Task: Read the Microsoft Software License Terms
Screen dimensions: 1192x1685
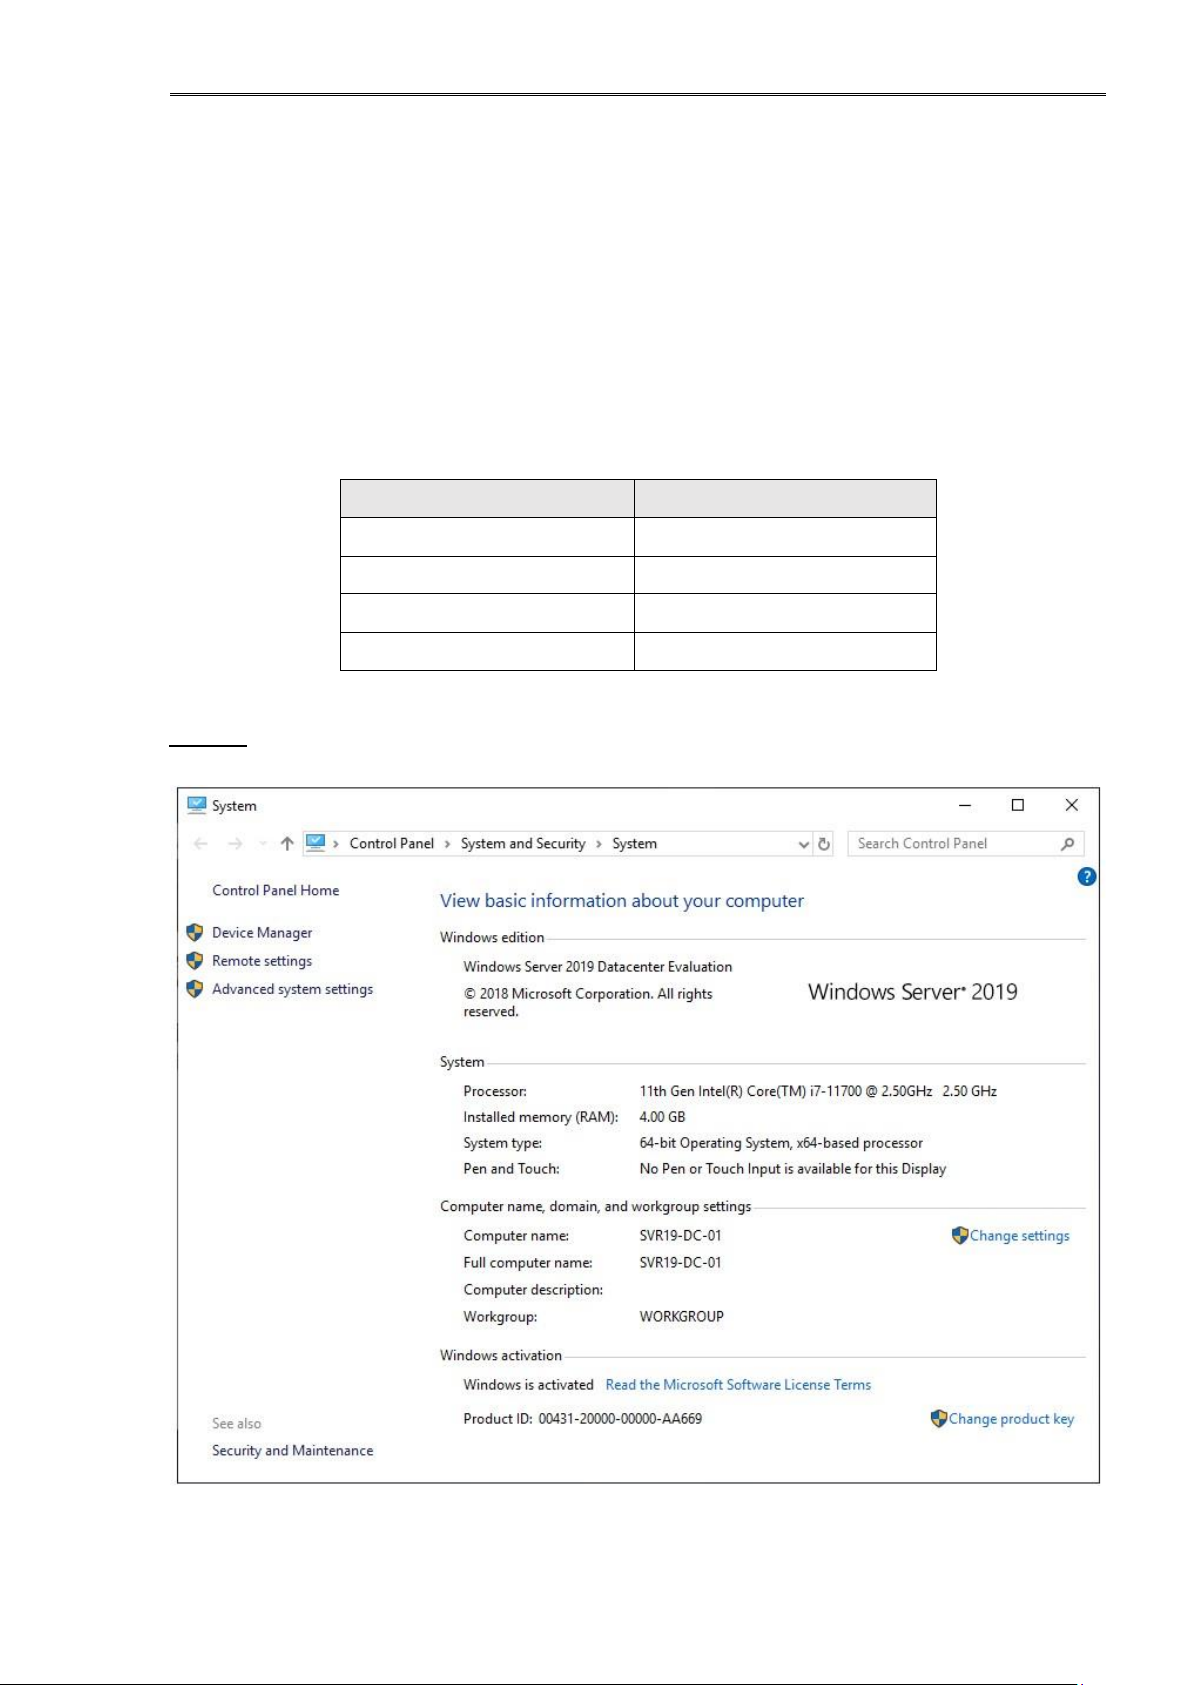Action: point(738,1385)
